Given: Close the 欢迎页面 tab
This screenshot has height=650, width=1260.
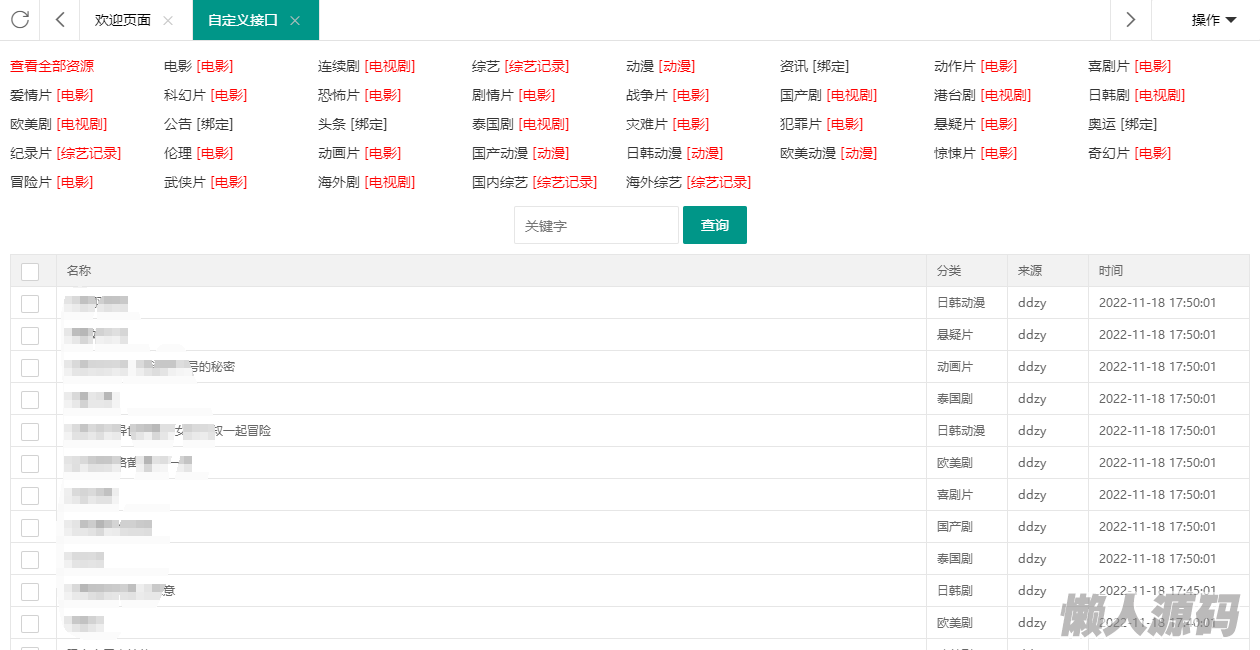Looking at the screenshot, I should [168, 21].
